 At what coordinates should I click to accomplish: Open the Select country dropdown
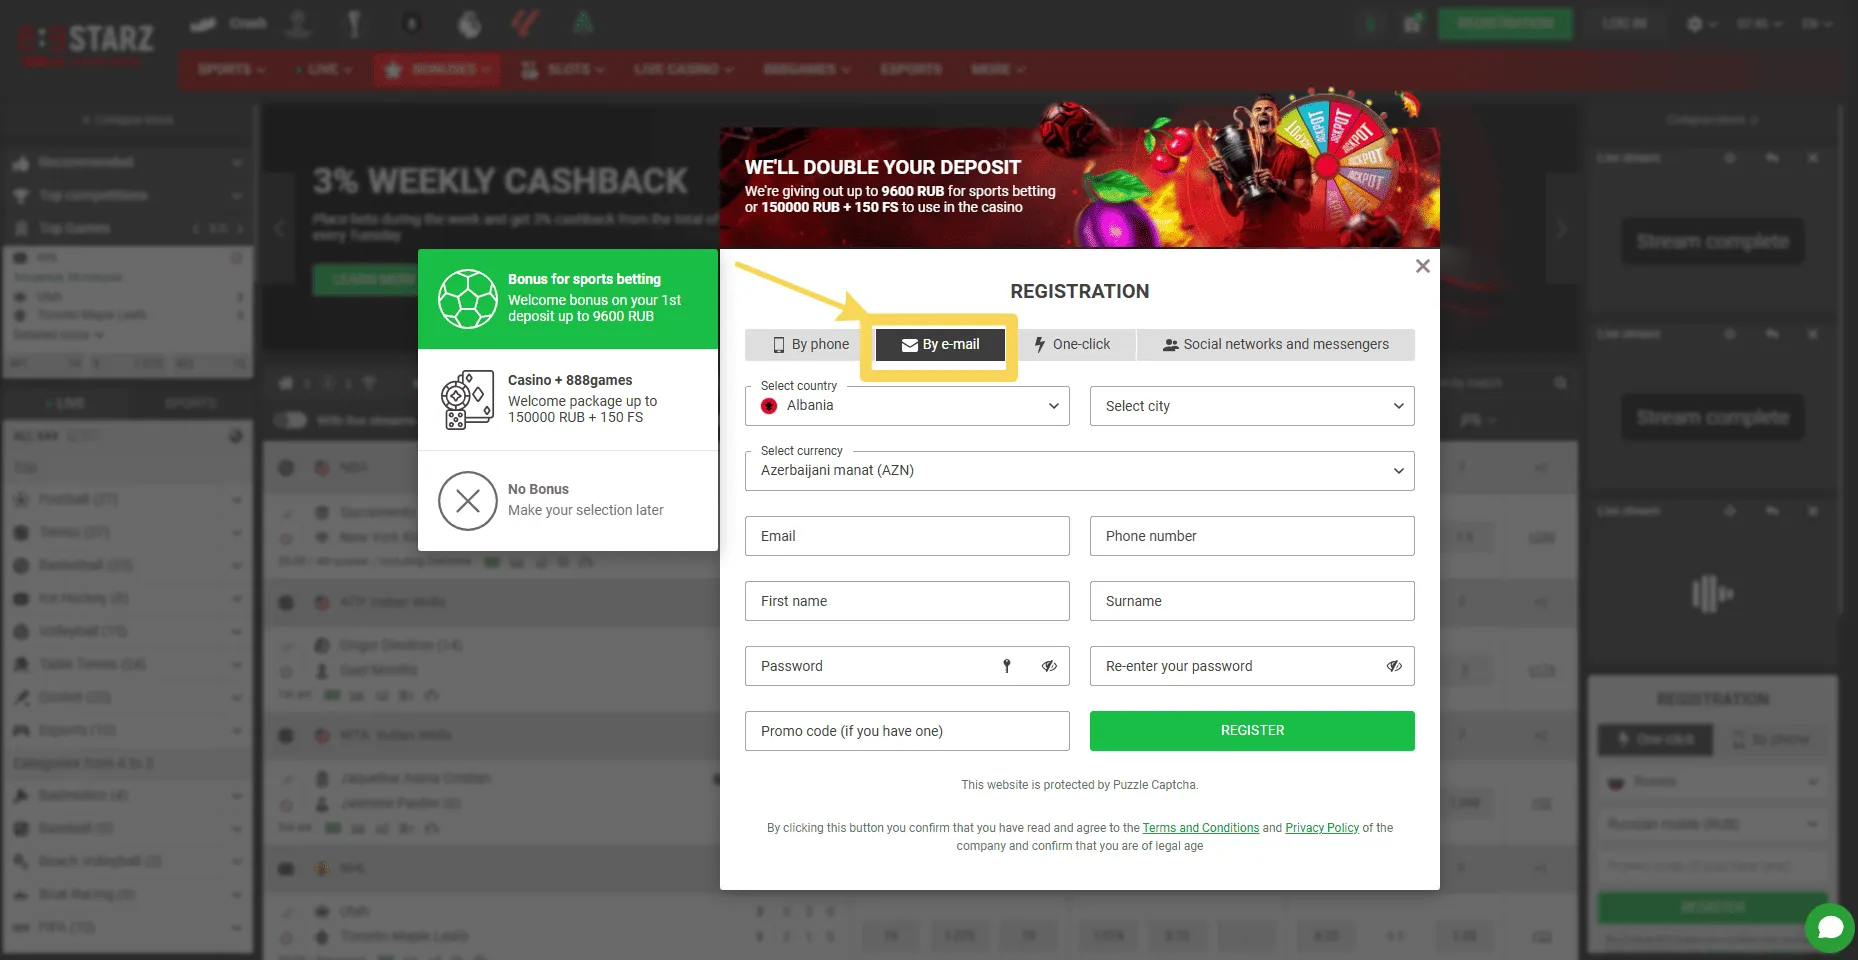pos(907,406)
